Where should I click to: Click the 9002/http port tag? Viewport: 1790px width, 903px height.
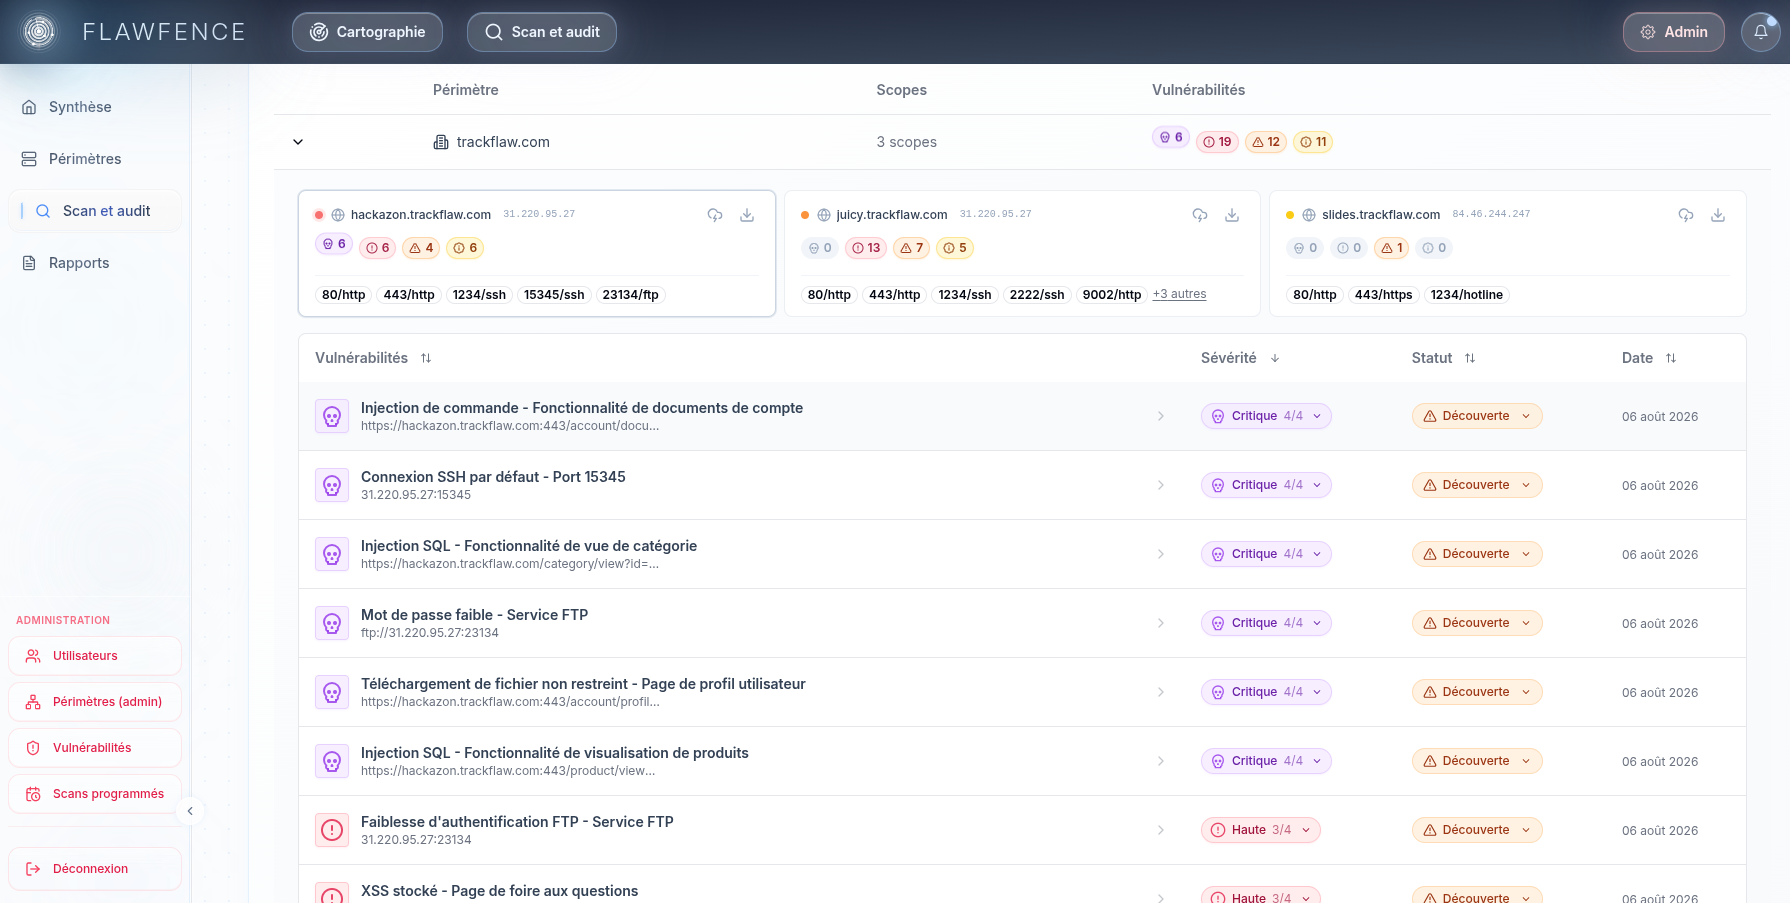click(x=1111, y=295)
